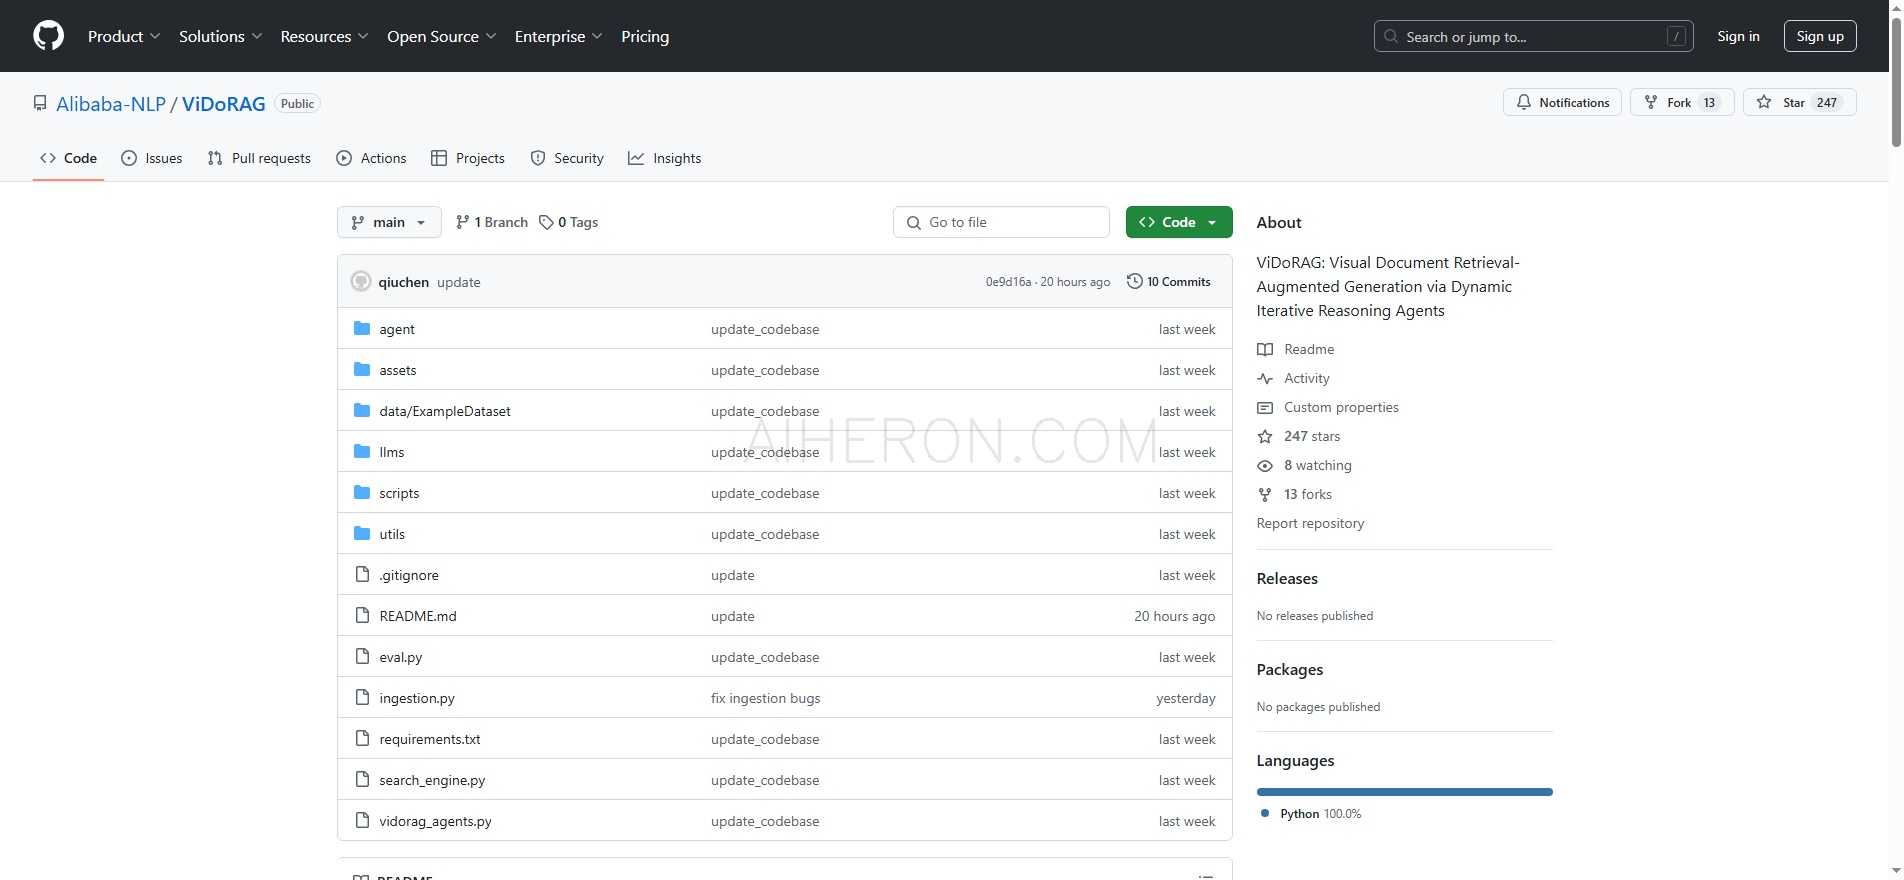Open the Packages heading link

1290,670
